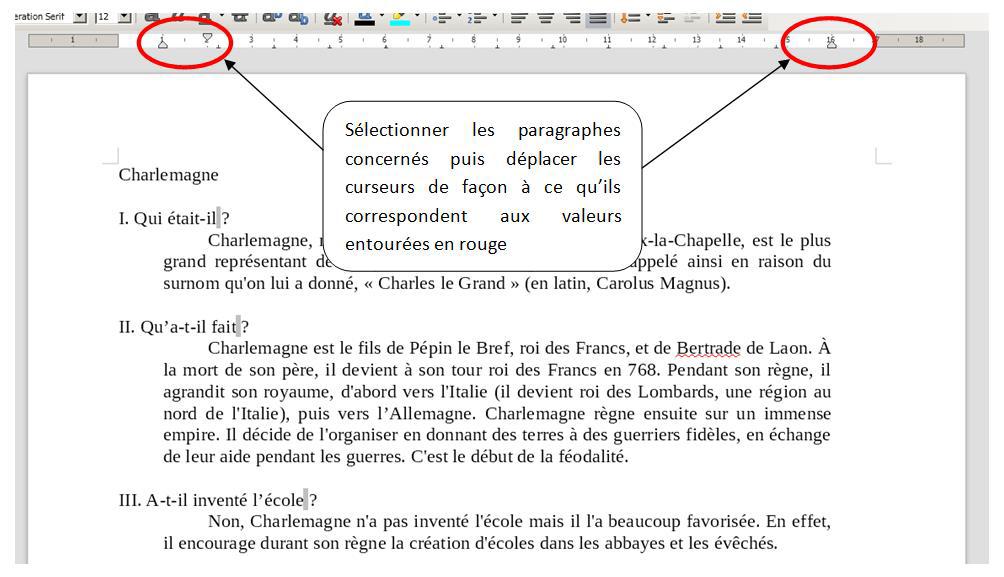Image resolution: width=1004 pixels, height=577 pixels.
Task: Open the font name dropdown list
Action: pyautogui.click(x=80, y=18)
